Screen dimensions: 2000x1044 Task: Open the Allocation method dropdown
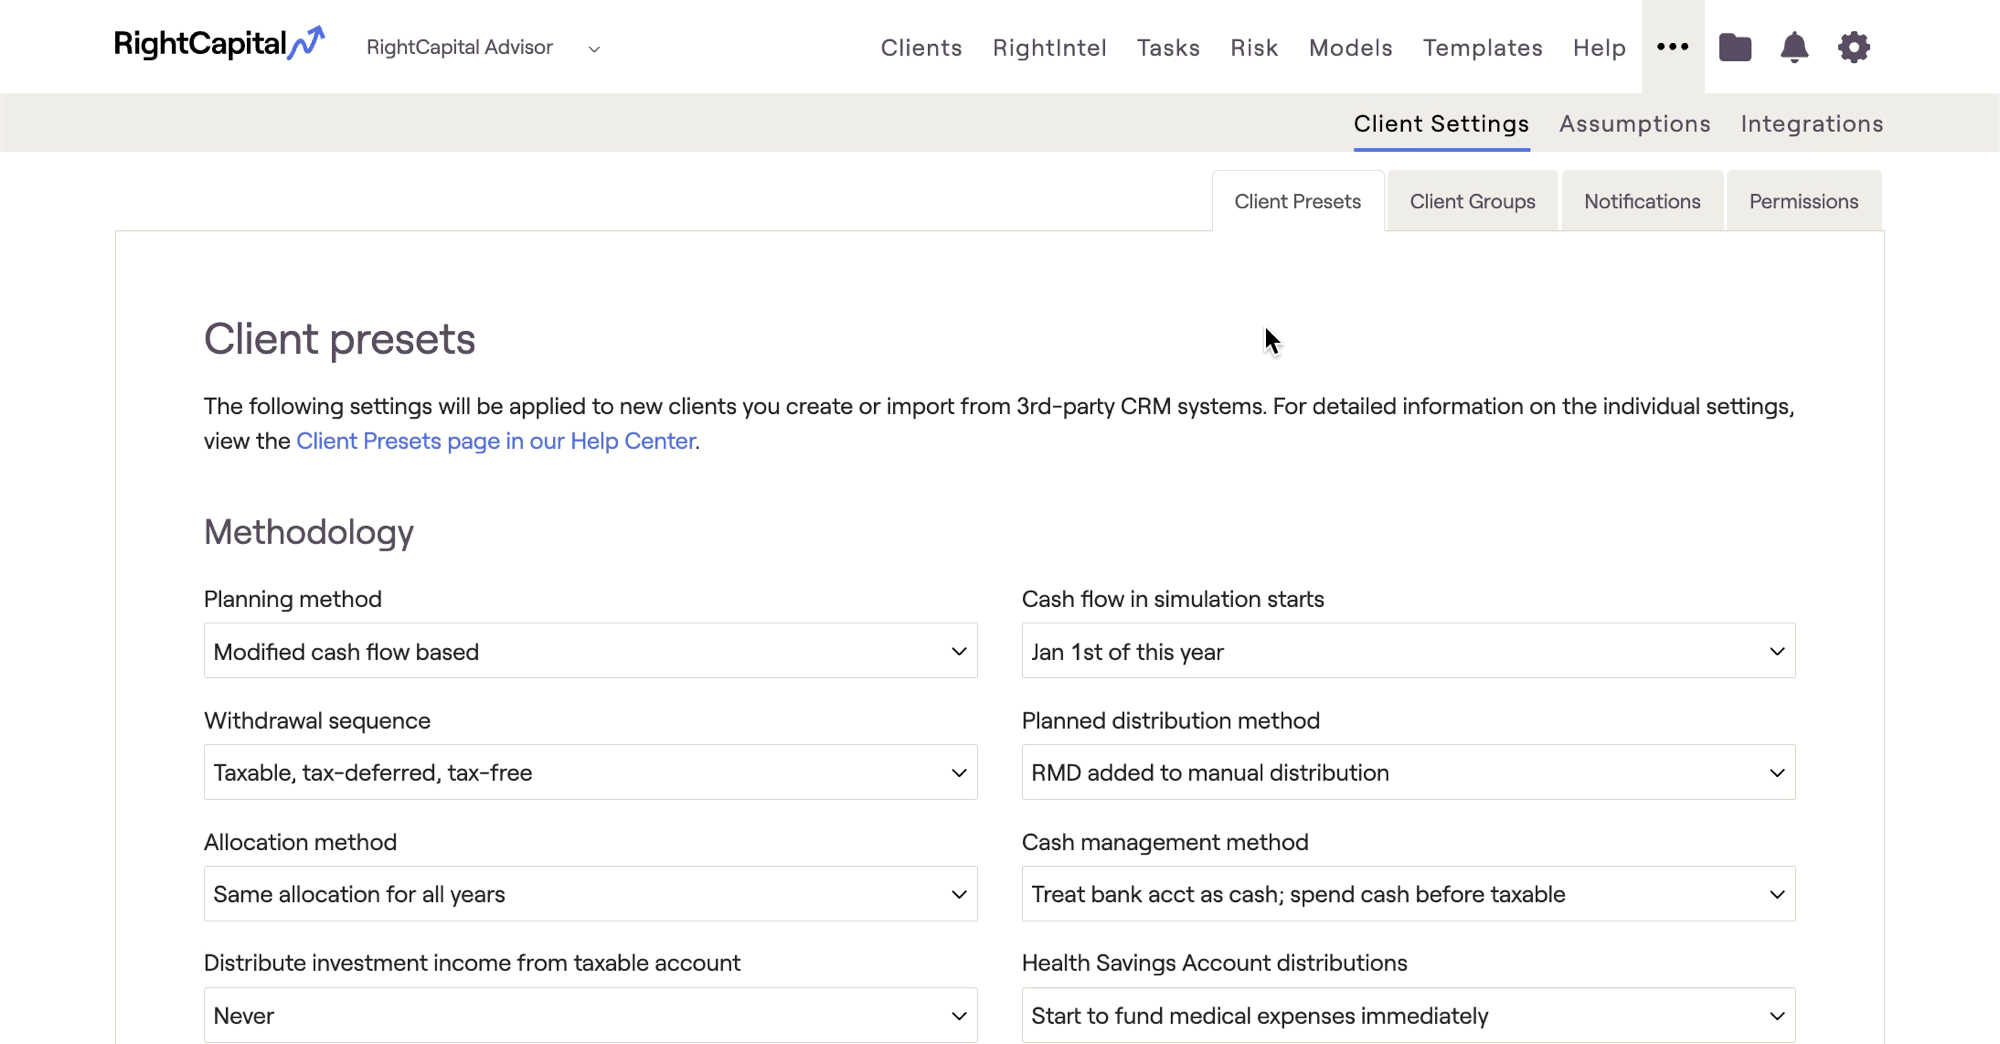tap(591, 894)
